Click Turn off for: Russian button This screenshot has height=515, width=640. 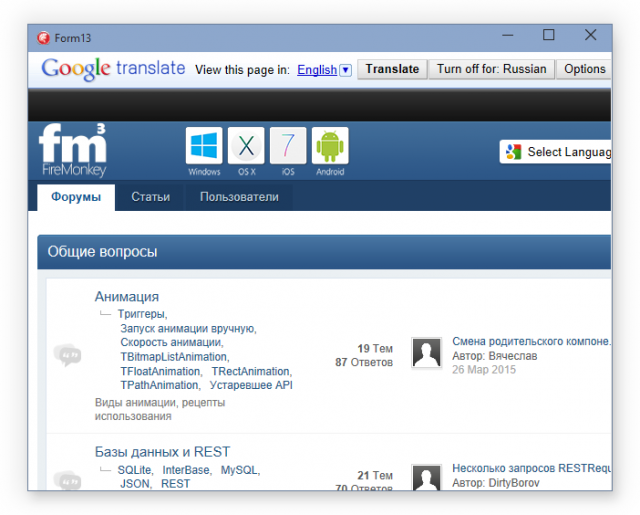[491, 69]
